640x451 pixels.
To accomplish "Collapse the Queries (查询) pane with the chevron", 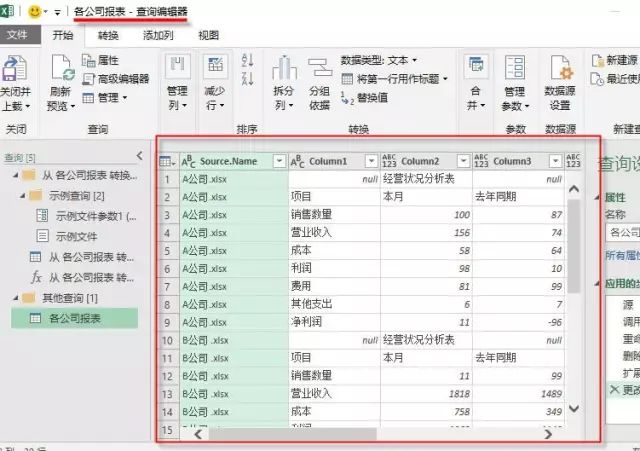I will coord(140,156).
